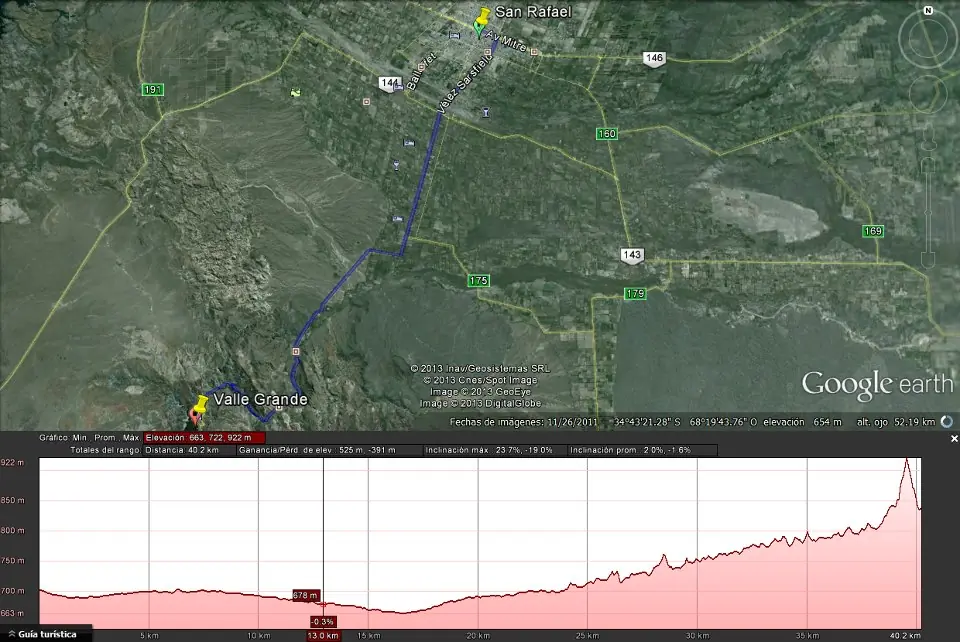Click the 663 m axis label
The height and width of the screenshot is (642, 960).
(12, 613)
